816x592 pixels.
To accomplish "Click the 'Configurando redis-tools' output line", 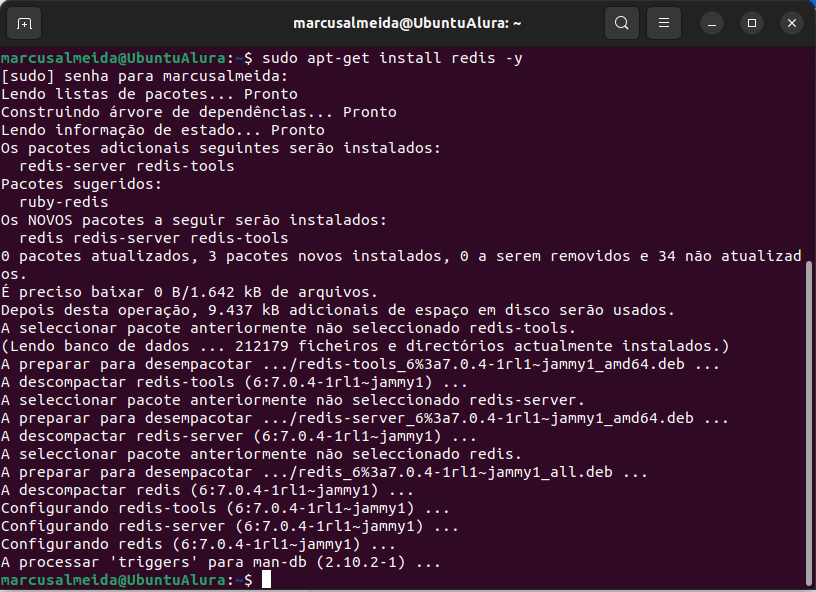I will point(225,508).
